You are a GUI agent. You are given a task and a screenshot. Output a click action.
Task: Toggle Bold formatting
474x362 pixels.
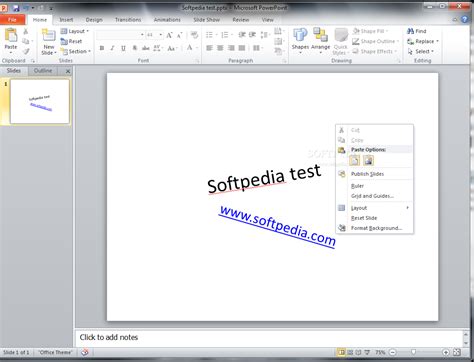[102, 48]
